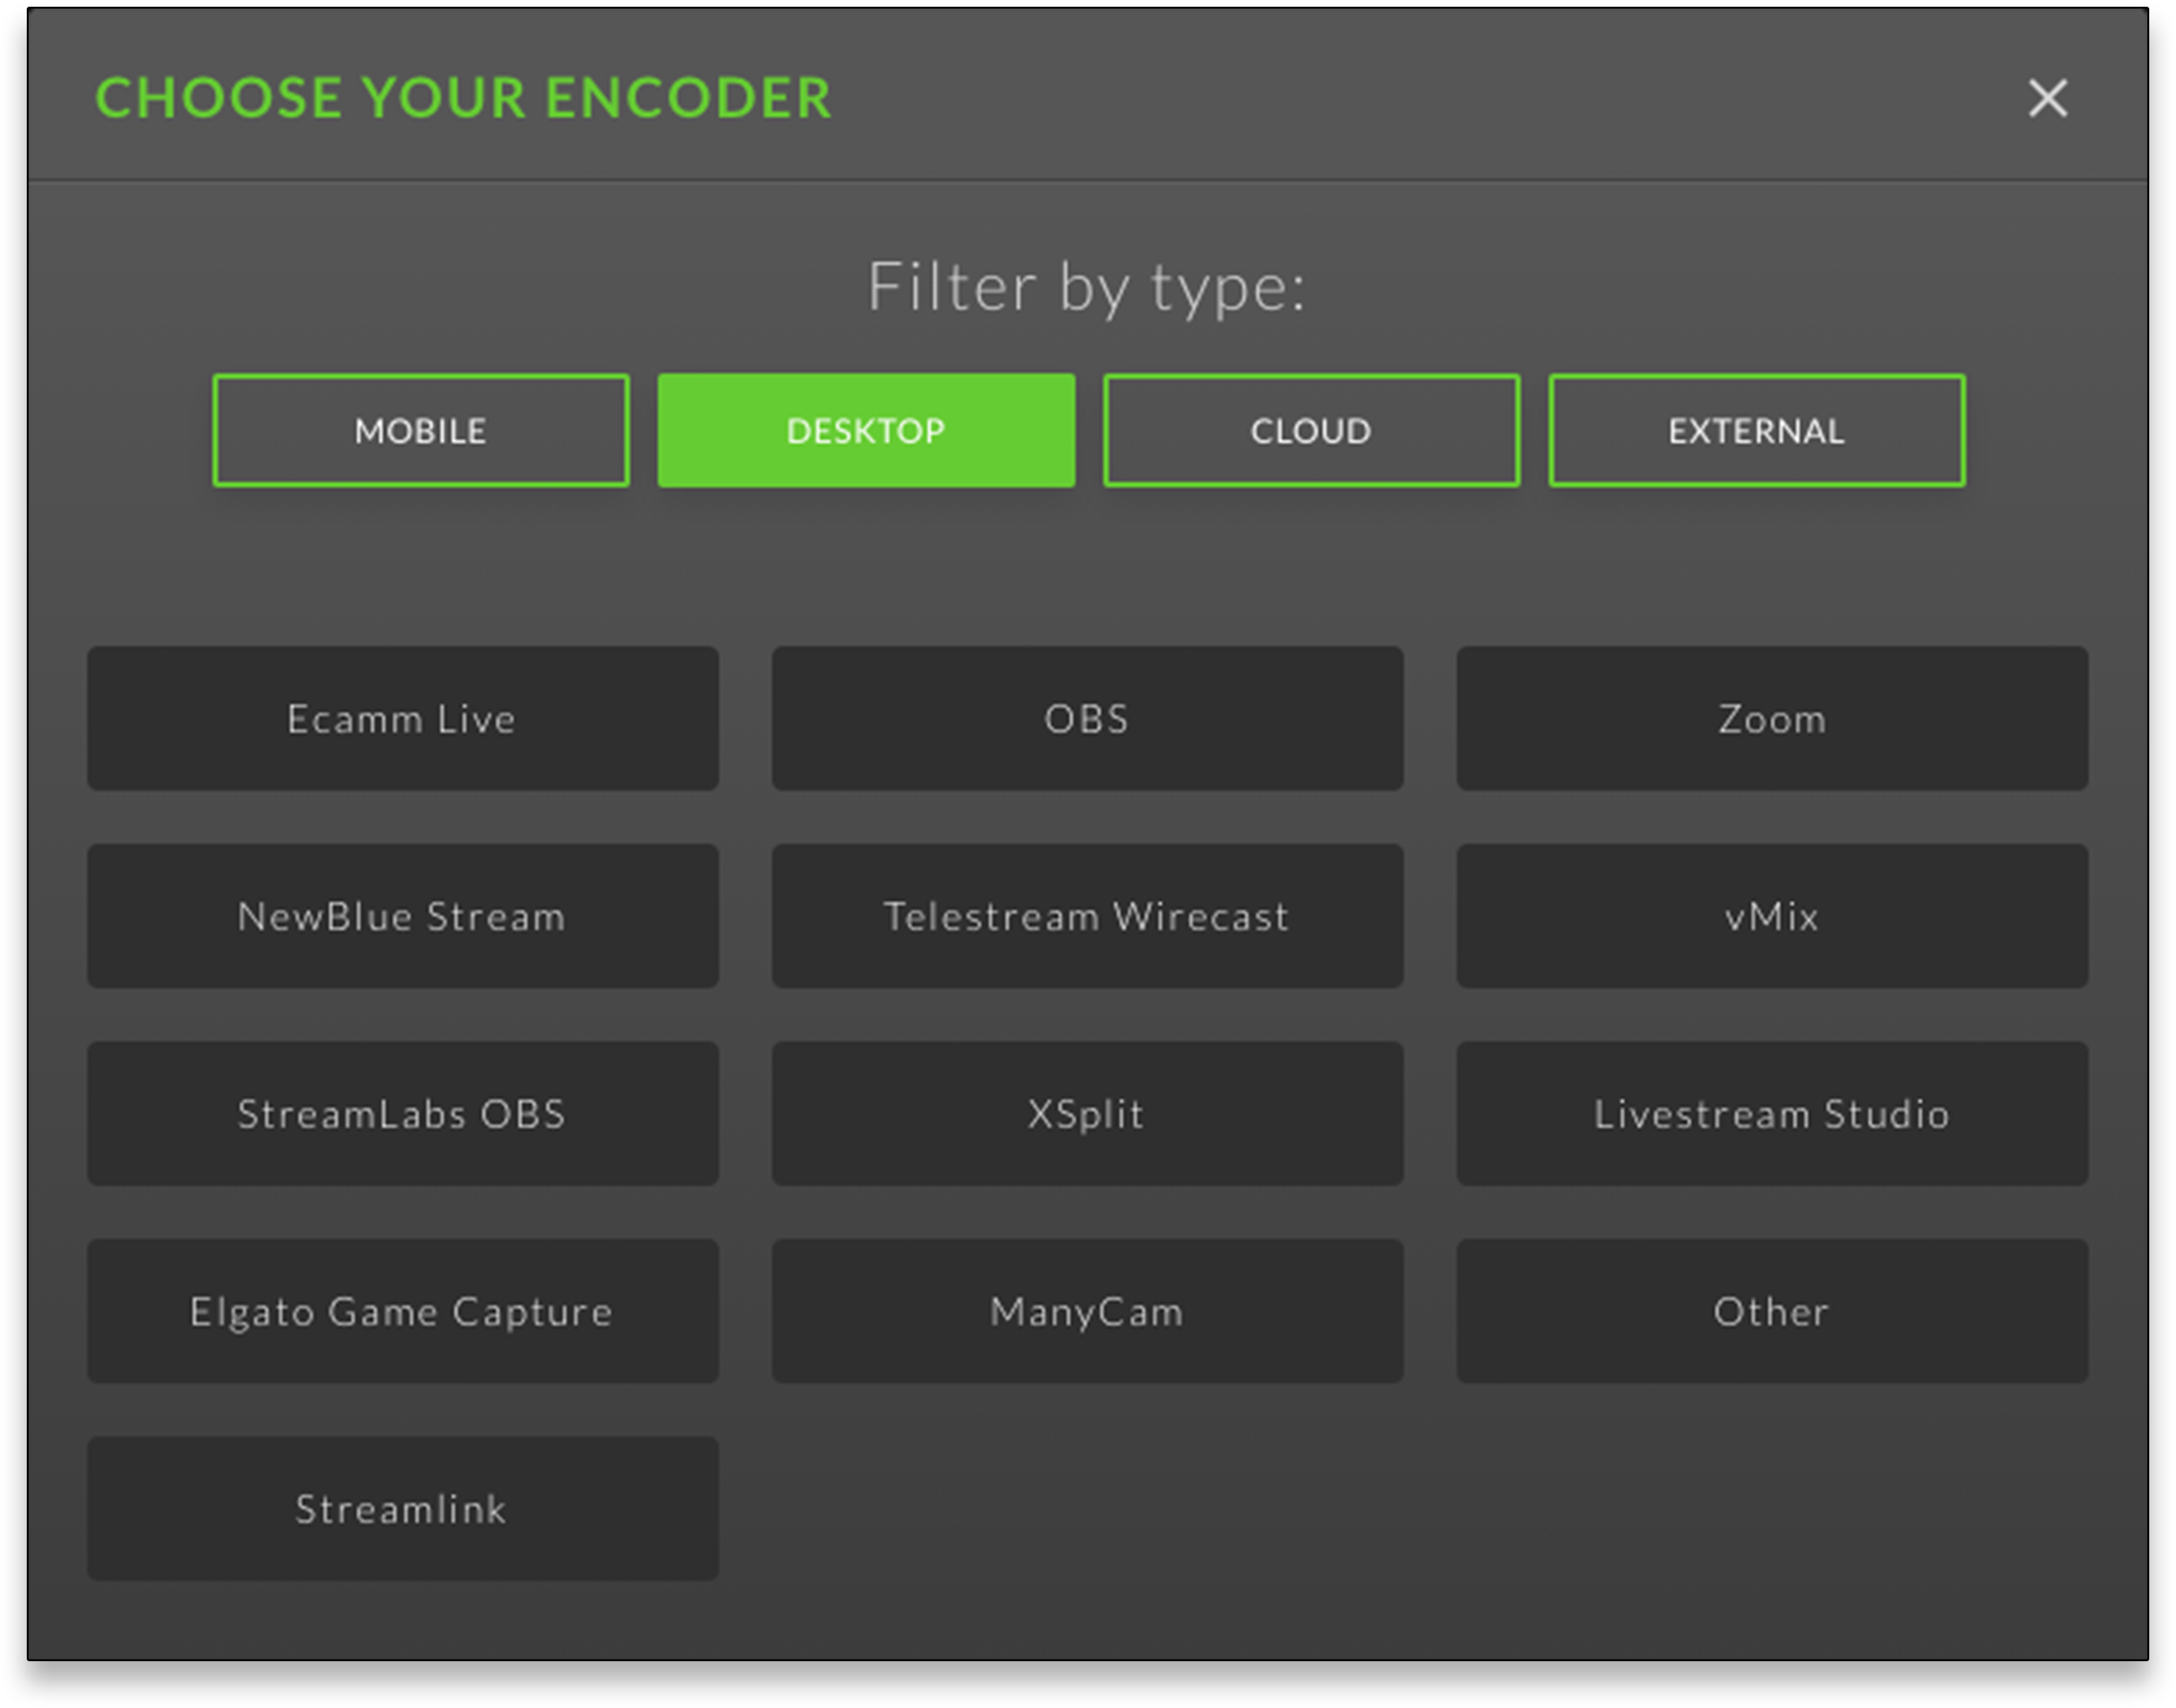Toggle the DESKTOP filter type

(x=868, y=429)
